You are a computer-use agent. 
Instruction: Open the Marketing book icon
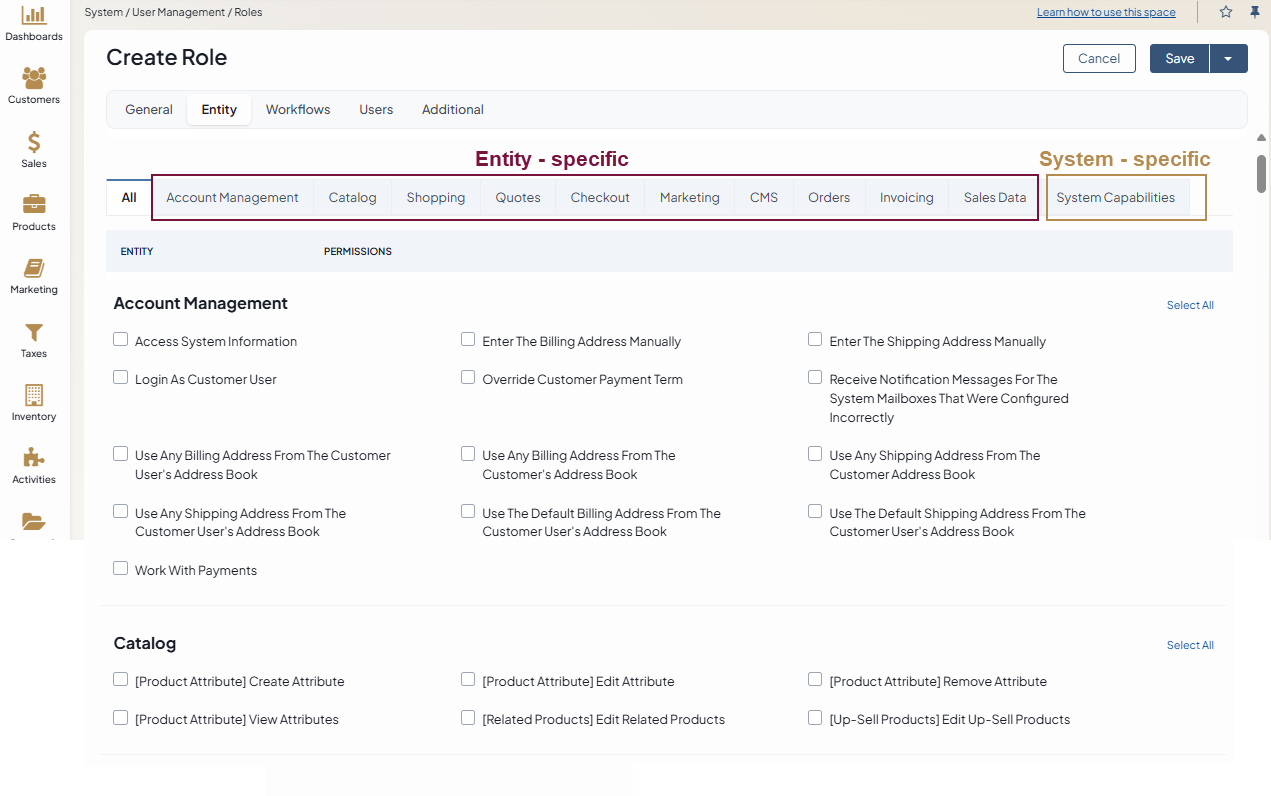click(34, 268)
